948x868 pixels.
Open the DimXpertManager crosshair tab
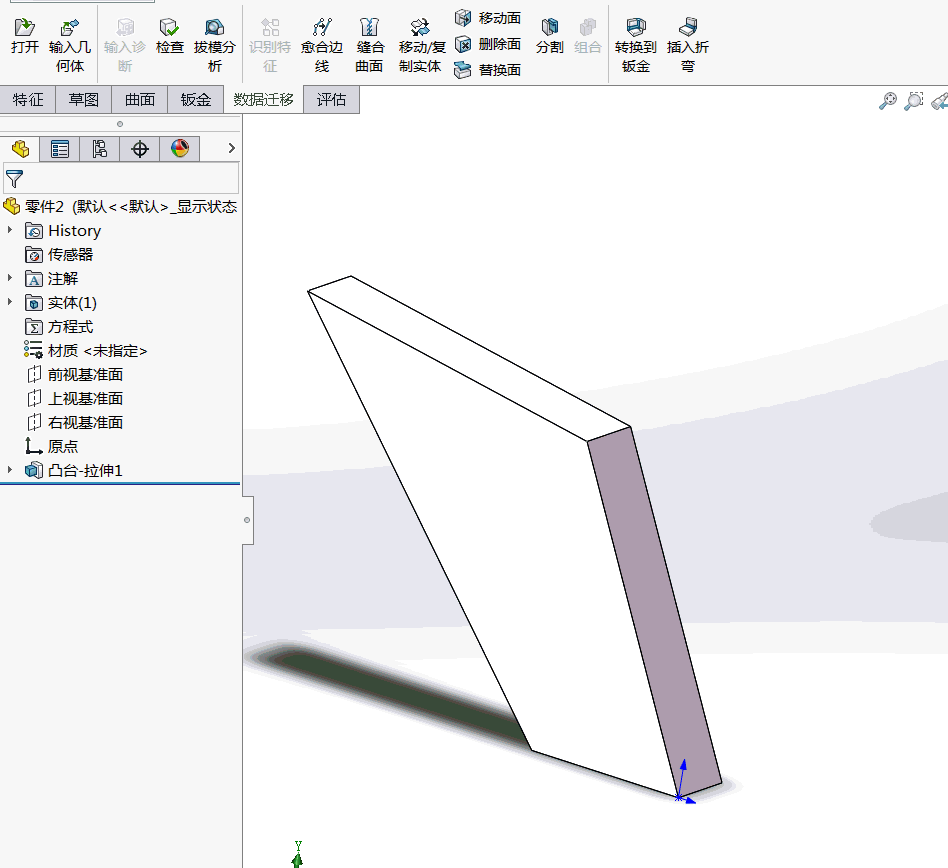point(140,149)
